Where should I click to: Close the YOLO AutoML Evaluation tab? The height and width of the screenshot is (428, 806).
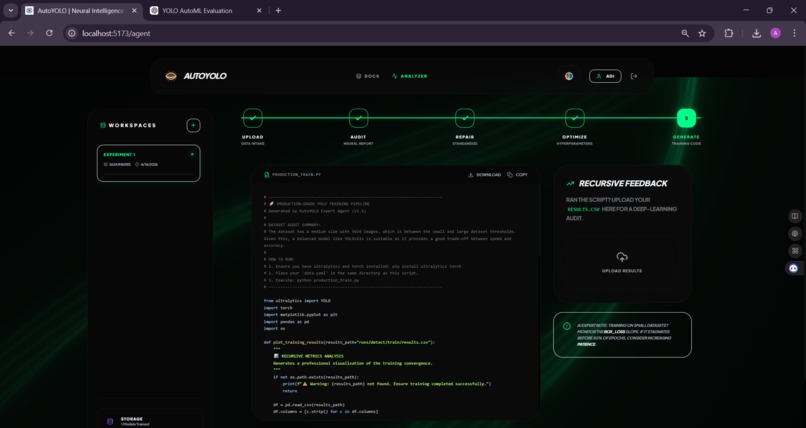259,11
